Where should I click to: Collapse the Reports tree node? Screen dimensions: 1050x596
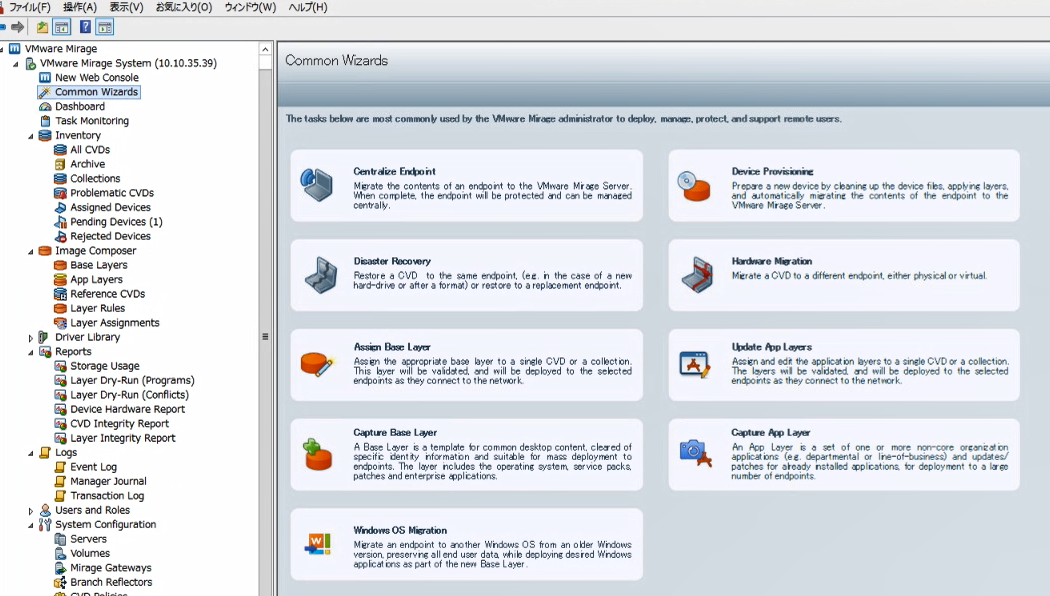coord(30,352)
